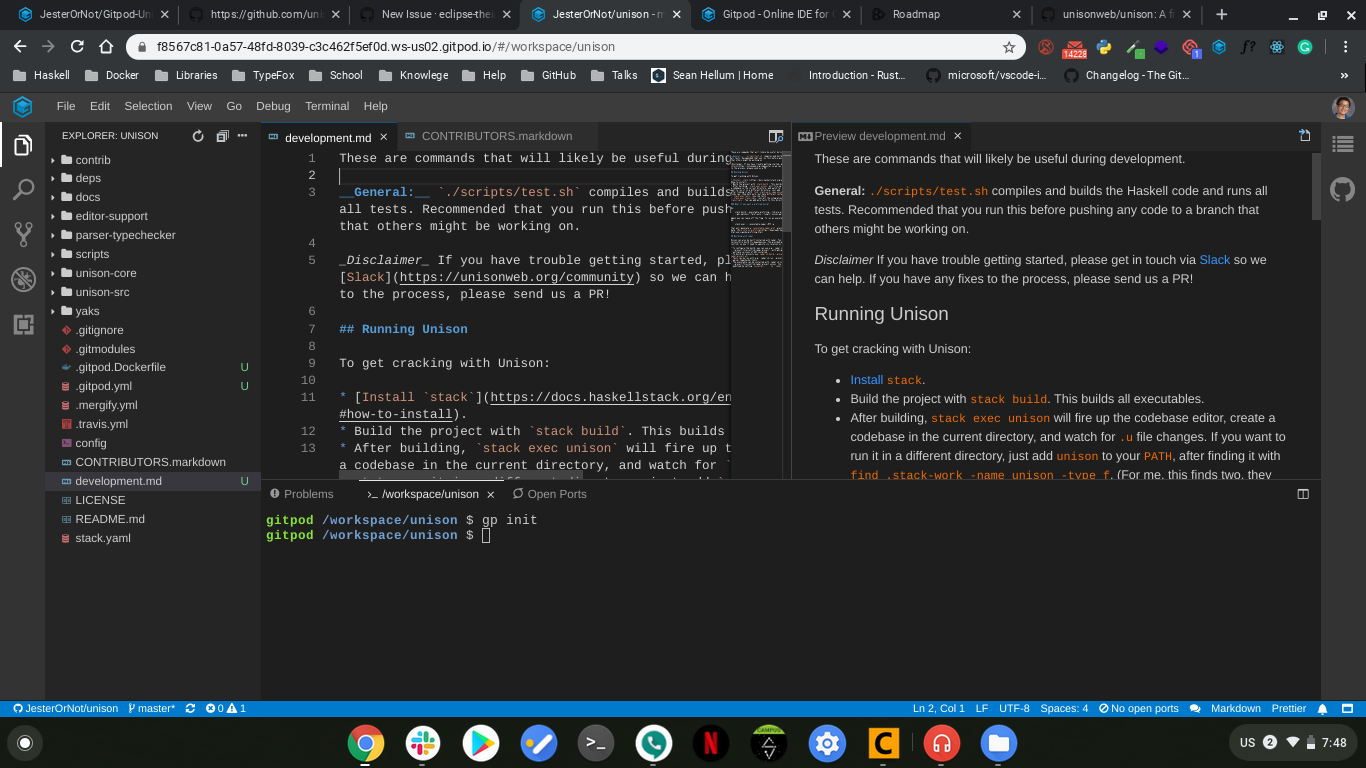The image size is (1366, 768).
Task: Click the Gitpod logo in the menu bar
Action: [x=22, y=106]
